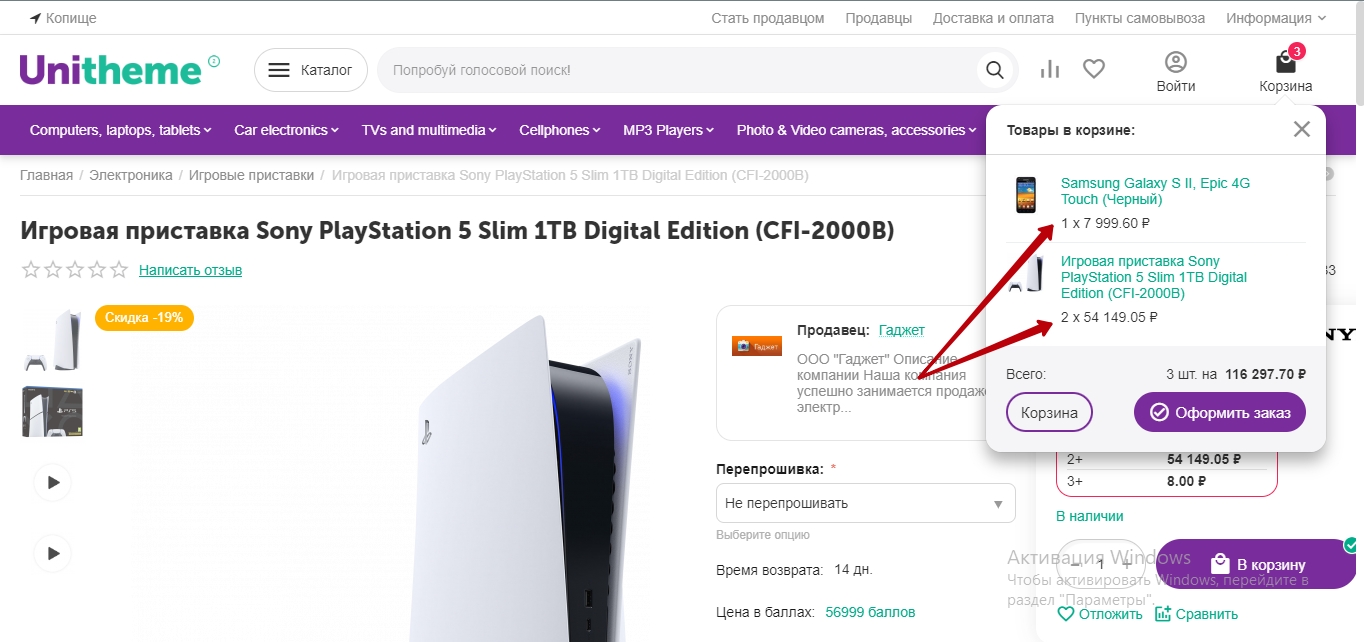Expand the TVs and multimedia menu
The height and width of the screenshot is (642, 1364).
429,130
